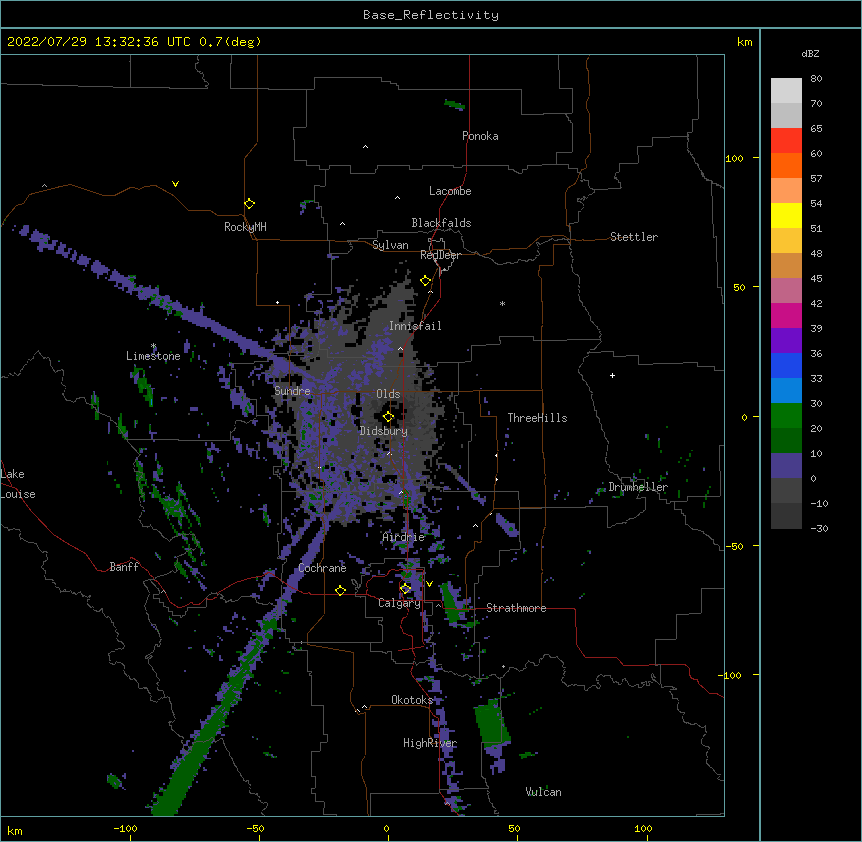Image resolution: width=862 pixels, height=842 pixels.
Task: Click the dBZ legend heading
Action: point(810,54)
